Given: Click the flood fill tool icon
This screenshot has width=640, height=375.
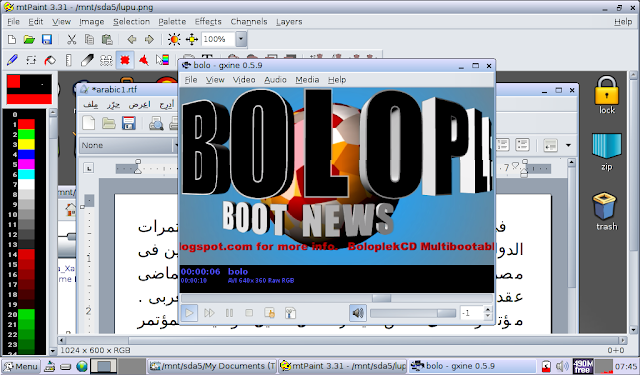Looking at the screenshot, I should click(x=51, y=60).
